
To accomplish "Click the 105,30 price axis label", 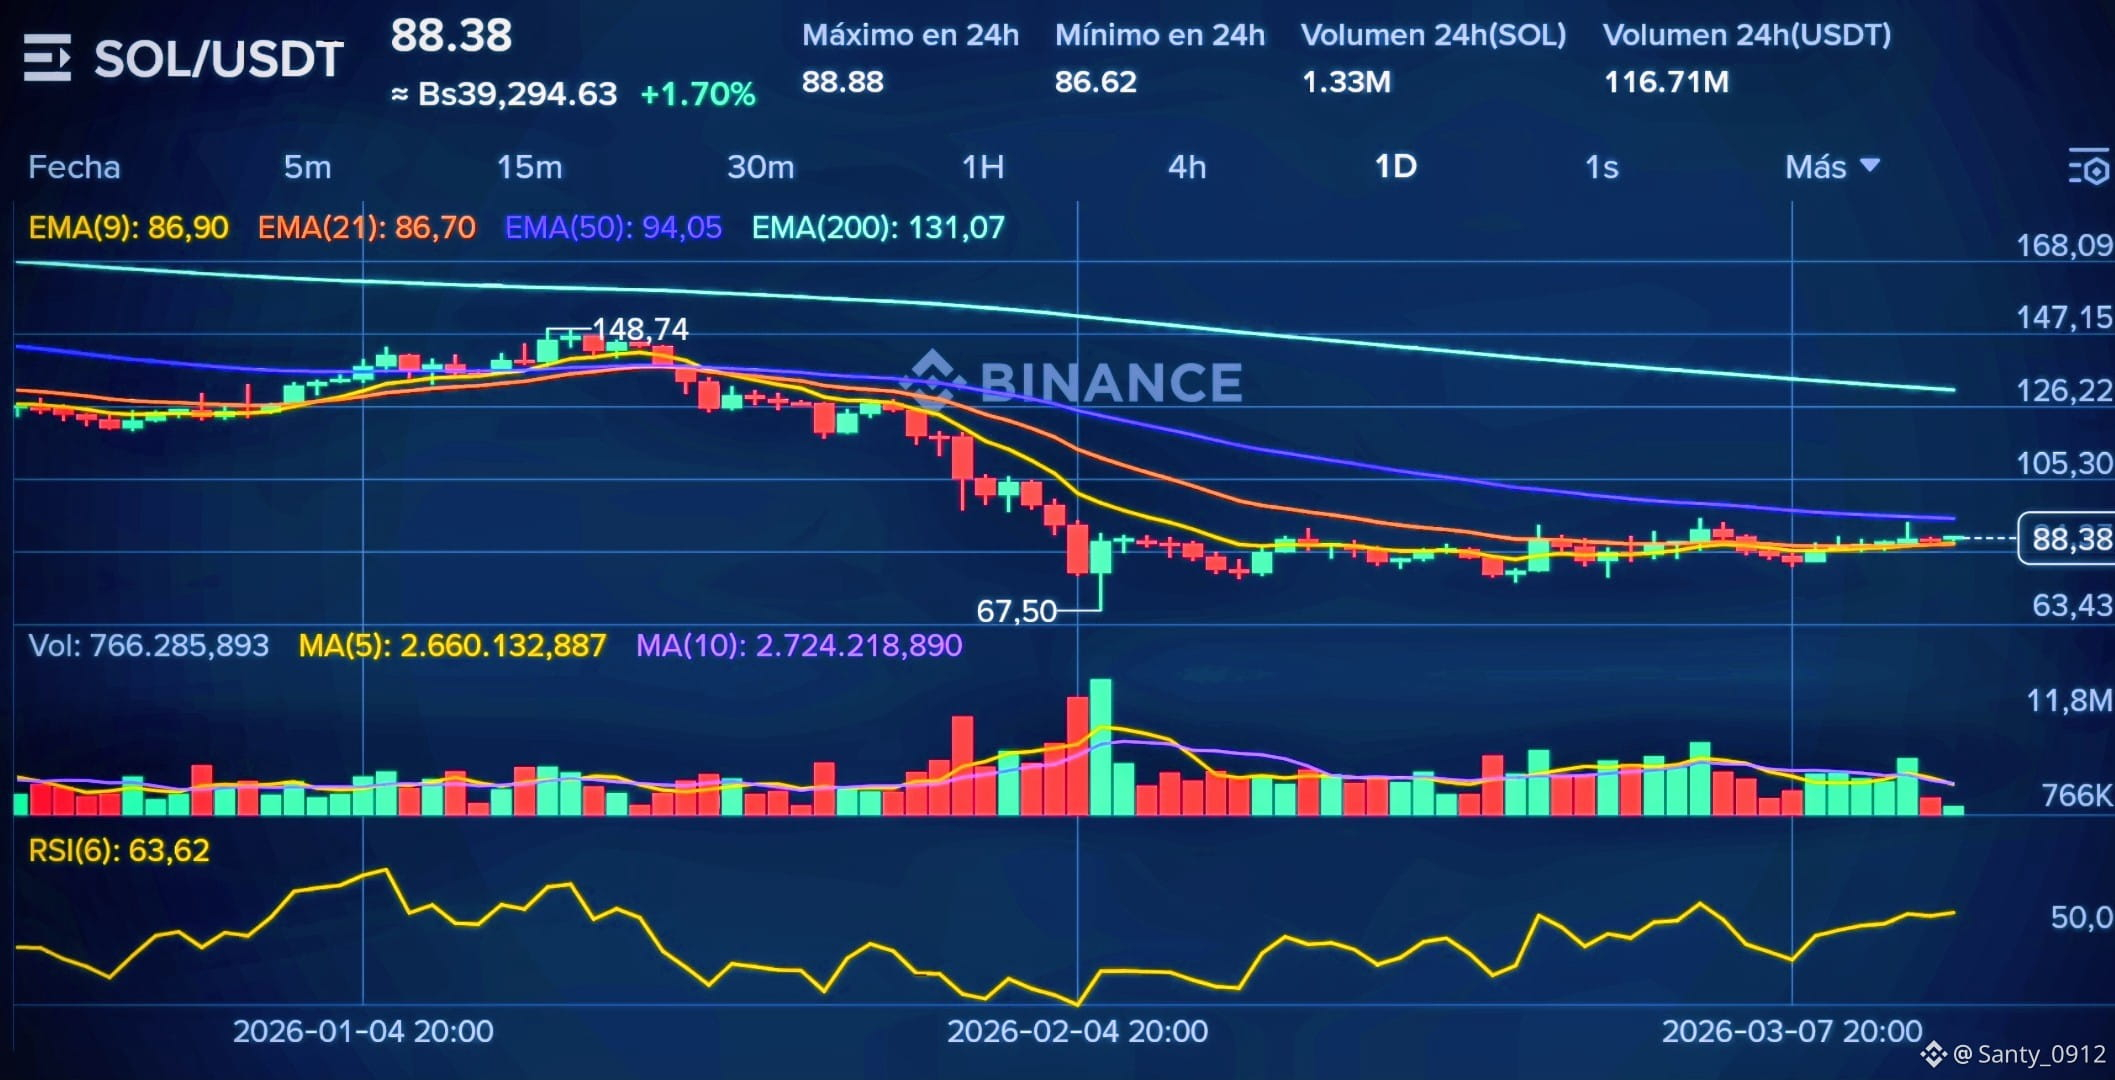I will coord(2064,464).
